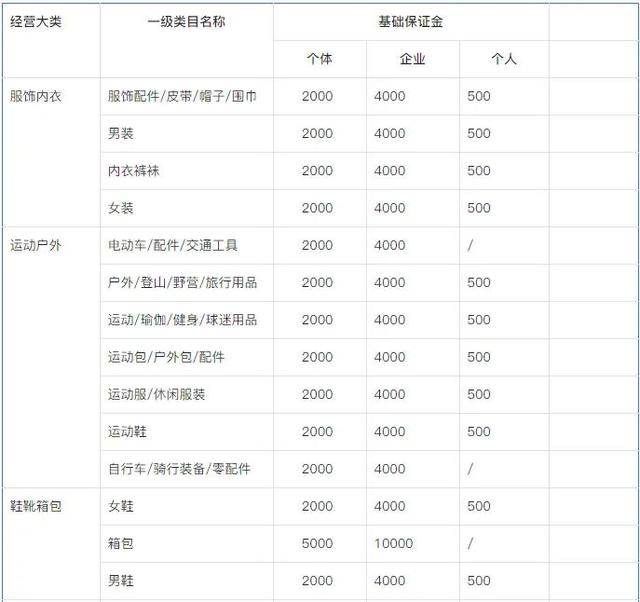Click 2000 in the 运动鞋 row
The width and height of the screenshot is (640, 602).
[317, 432]
